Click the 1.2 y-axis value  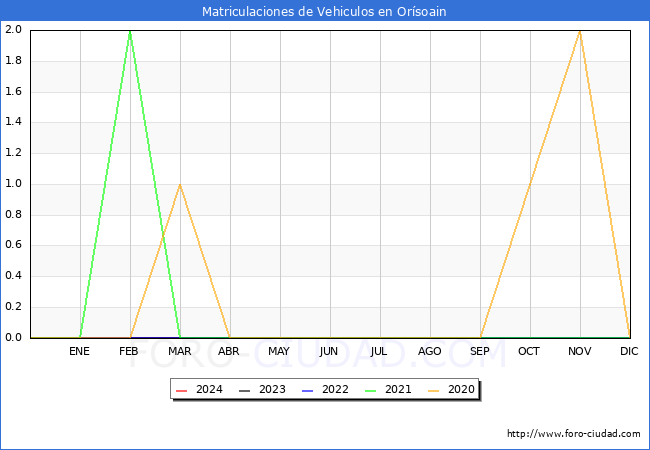point(13,153)
